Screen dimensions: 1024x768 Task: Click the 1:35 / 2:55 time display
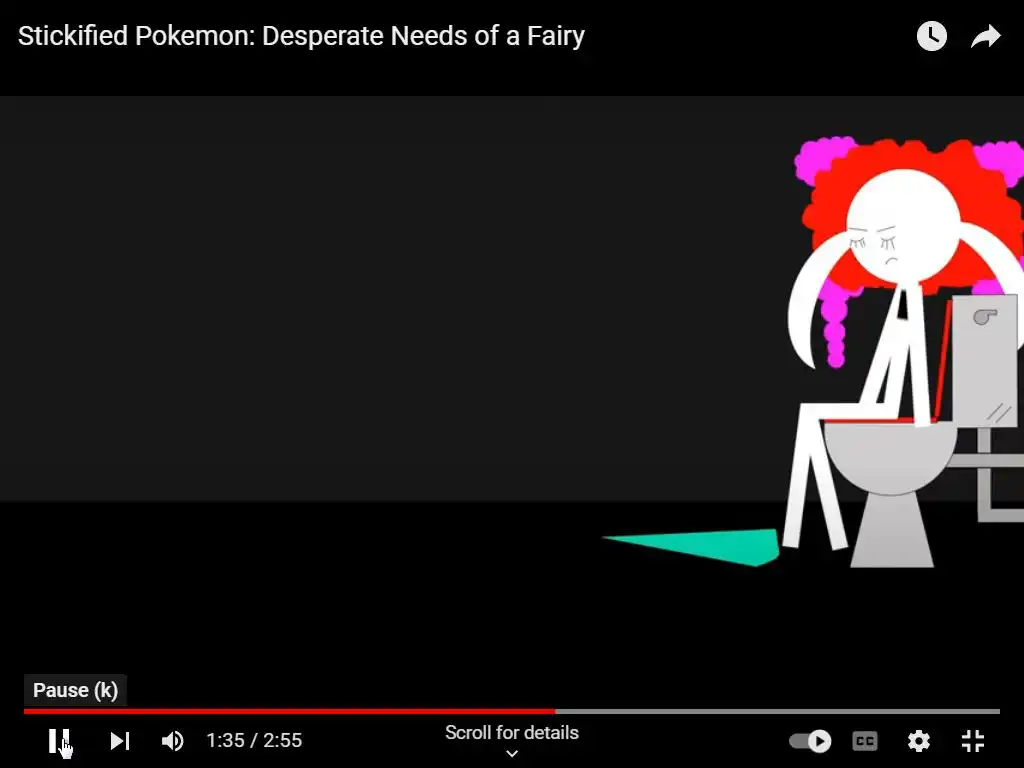[x=254, y=741]
